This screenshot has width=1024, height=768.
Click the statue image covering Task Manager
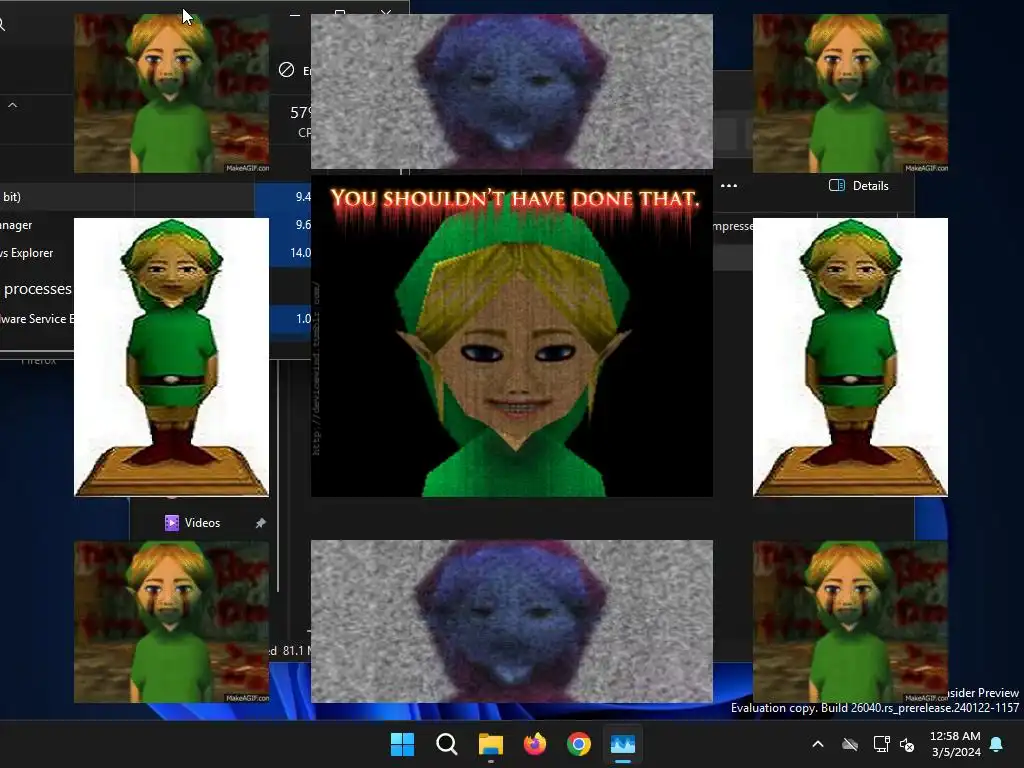(x=171, y=357)
